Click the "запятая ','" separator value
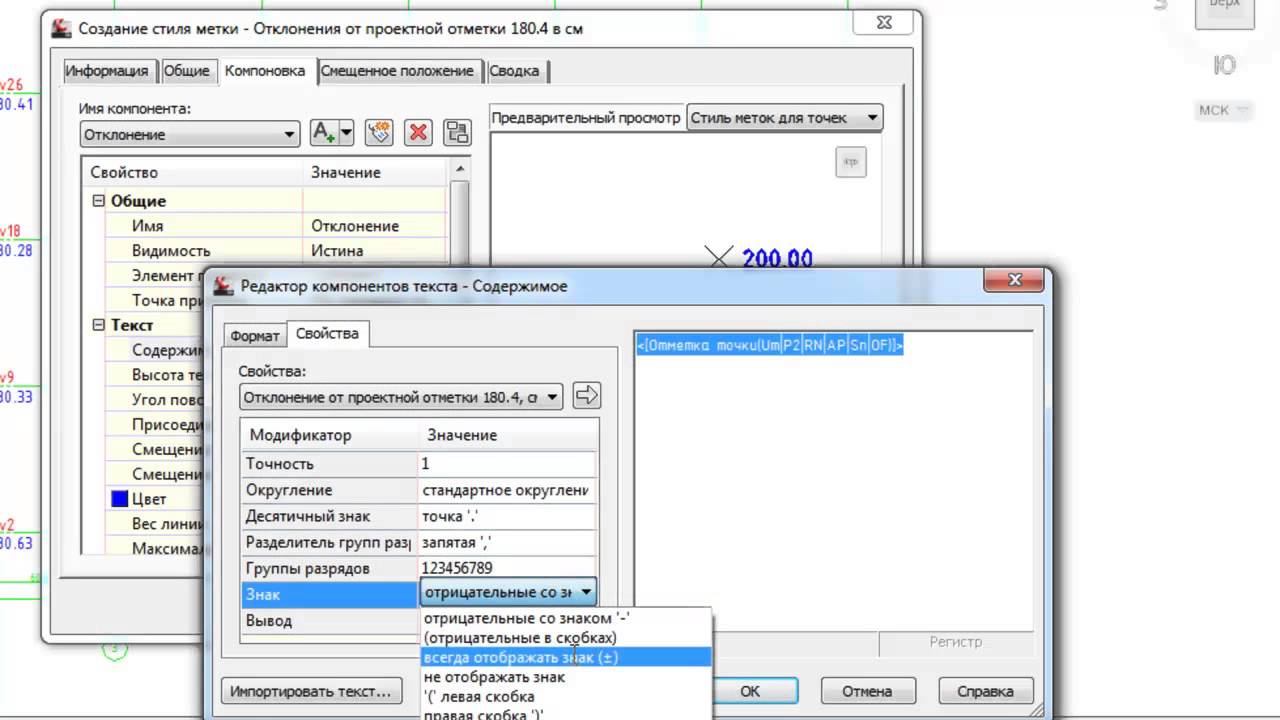This screenshot has width=1280, height=720. [507, 542]
